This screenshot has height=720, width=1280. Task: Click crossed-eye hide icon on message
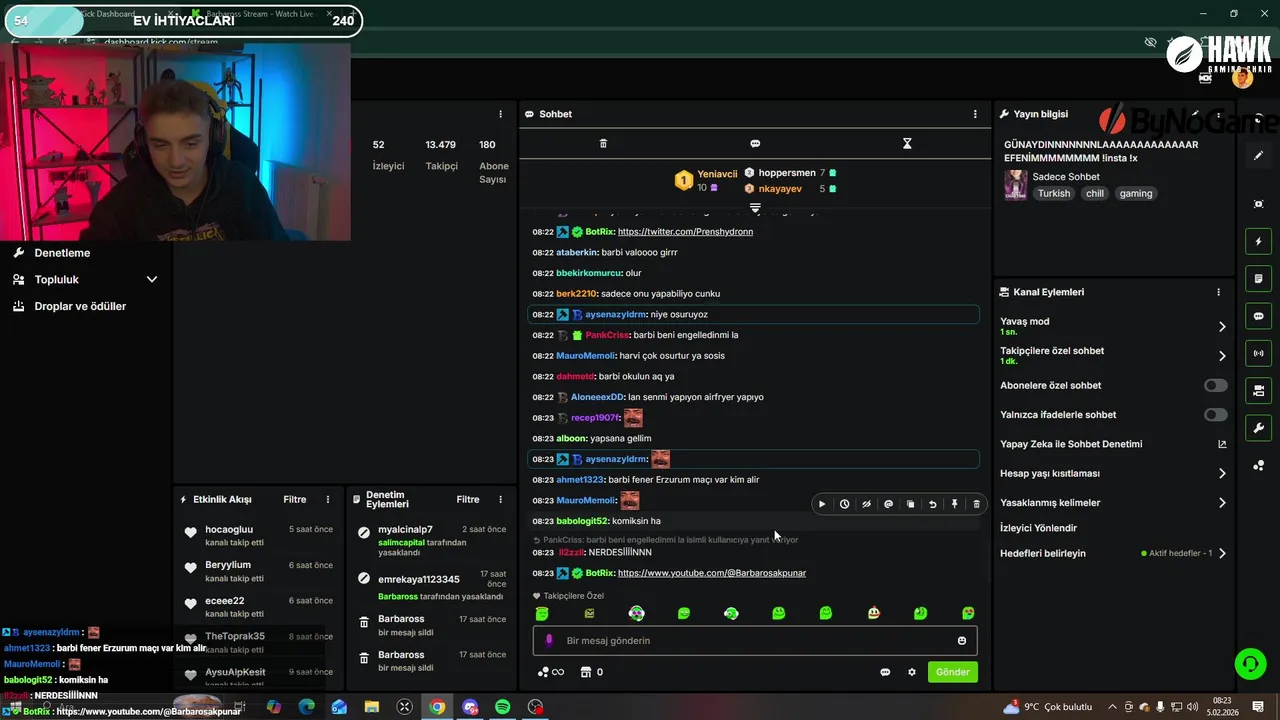click(866, 504)
